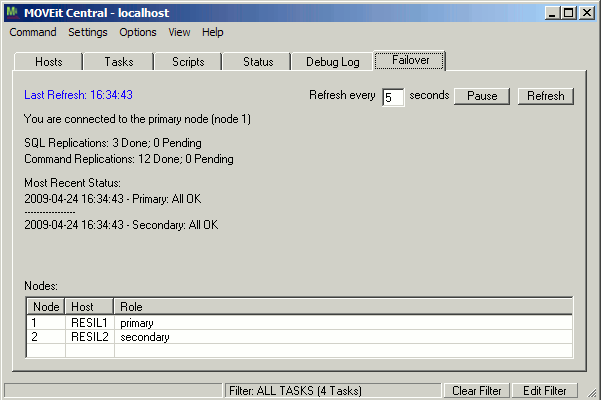Switch to the Scripts tab
Image resolution: width=601 pixels, height=400 pixels.
coord(188,62)
